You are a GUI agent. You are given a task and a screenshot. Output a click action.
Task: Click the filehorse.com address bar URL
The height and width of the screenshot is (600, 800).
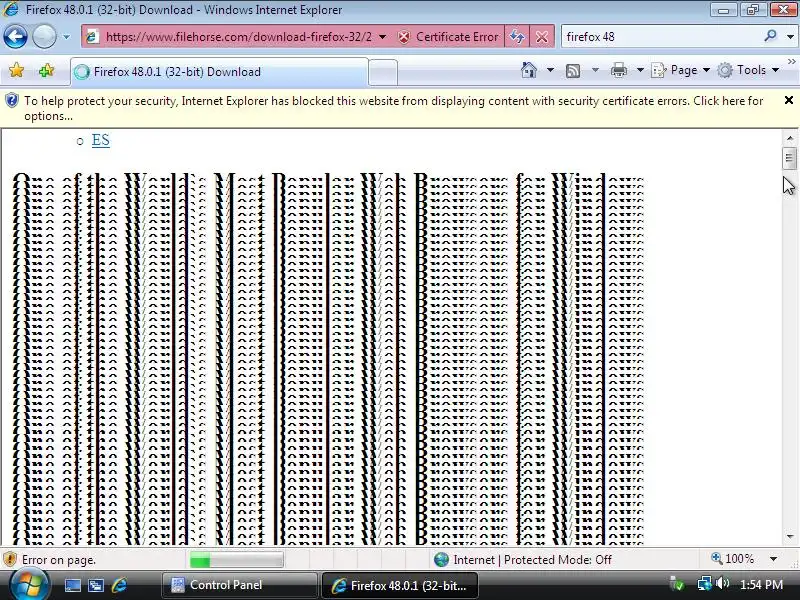[x=238, y=37]
